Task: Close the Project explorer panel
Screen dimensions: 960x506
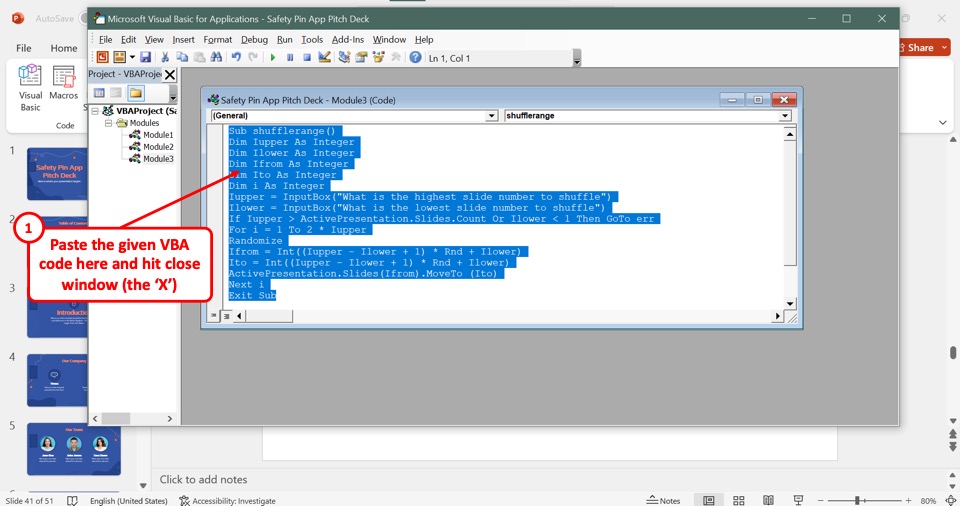Action: coord(170,75)
